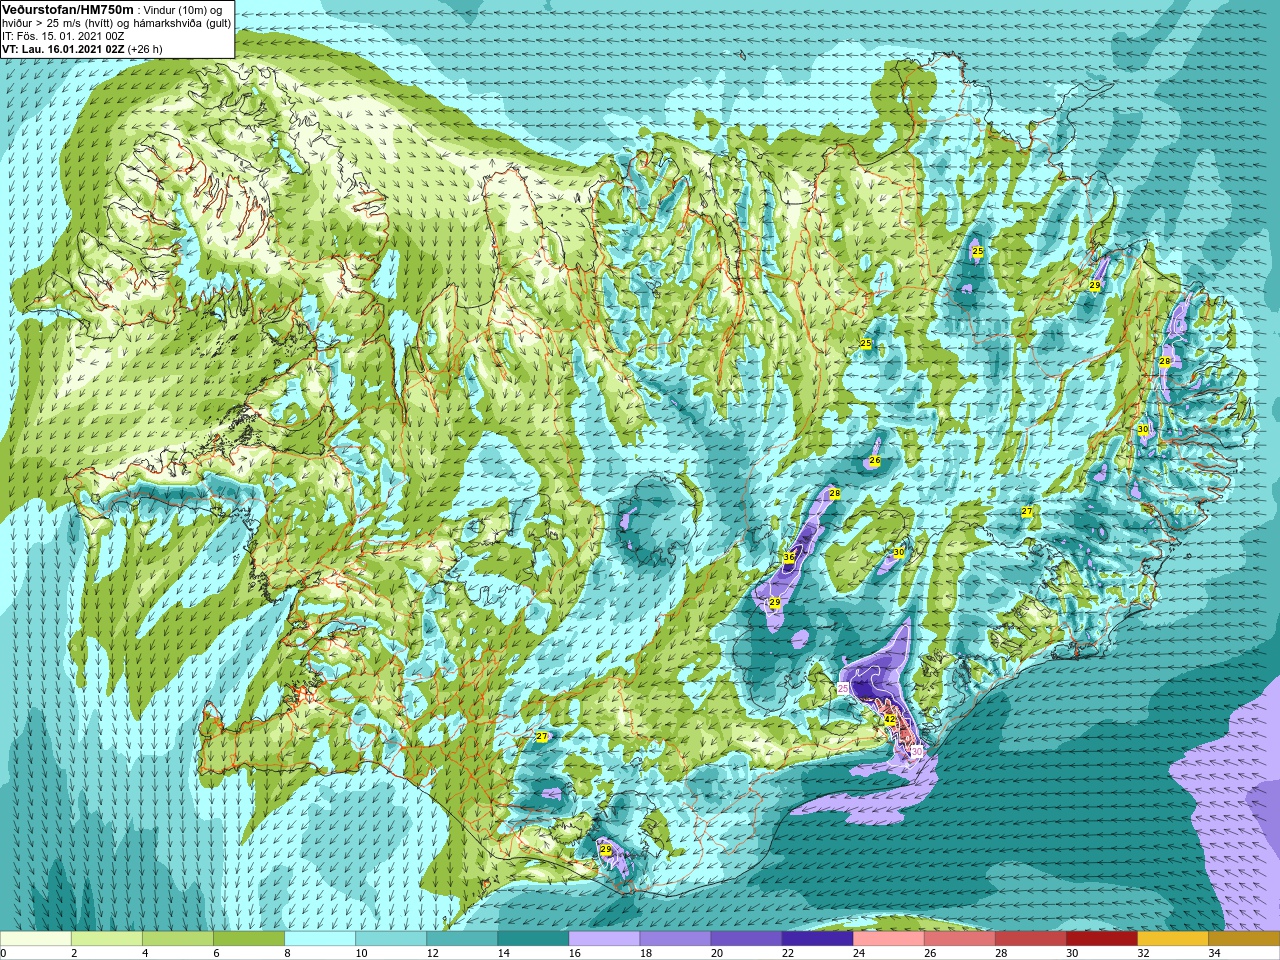Viewport: 1280px width, 960px height.
Task: Click the yellow 26 peak gust marker
Action: 875,461
